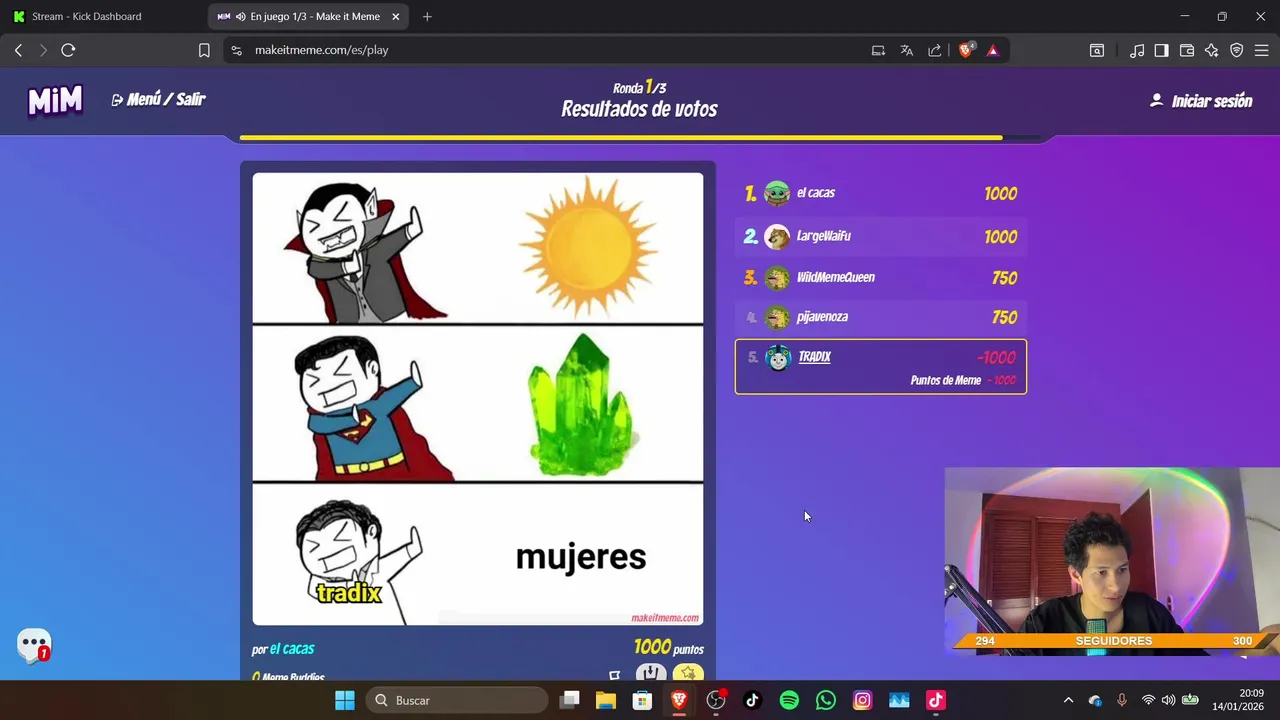The image size is (1280, 720).
Task: Close the Make it Meme tab
Action: tap(396, 16)
